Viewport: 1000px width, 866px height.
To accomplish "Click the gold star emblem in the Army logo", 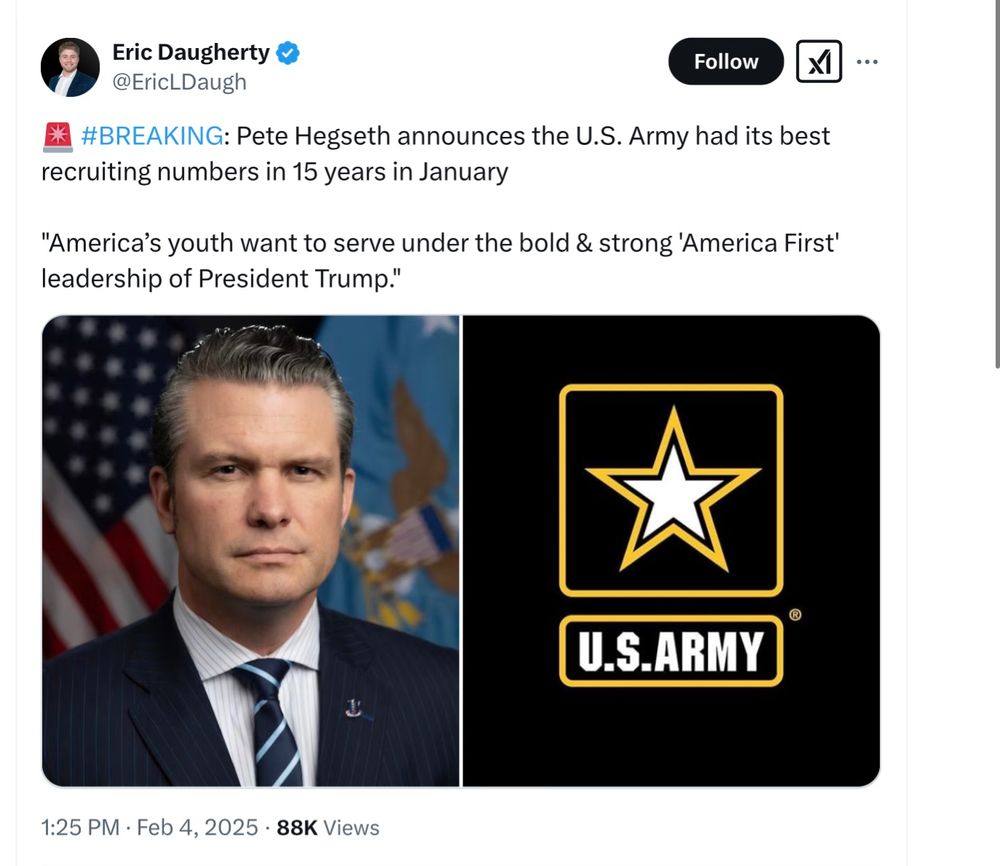I will tap(671, 488).
